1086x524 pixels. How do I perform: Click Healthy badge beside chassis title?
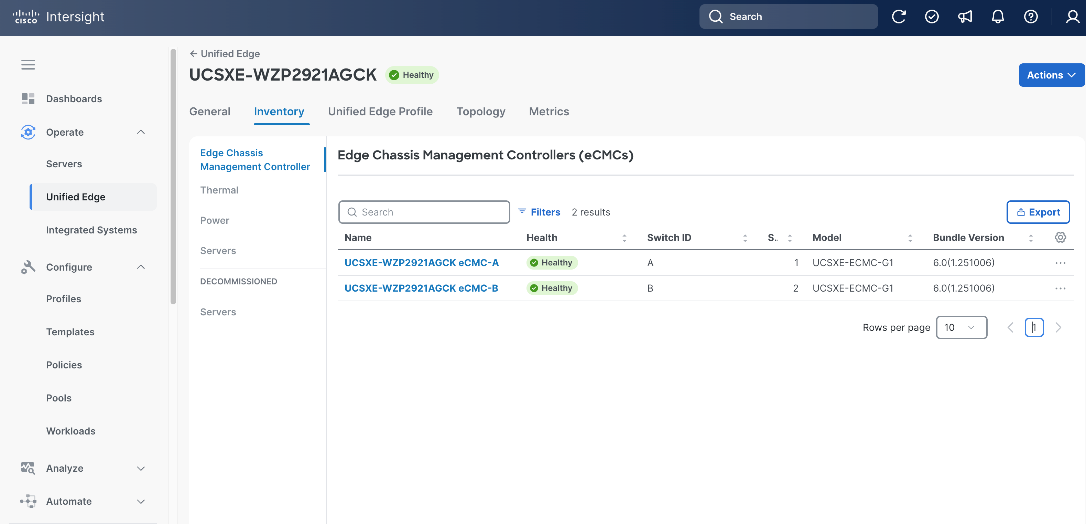click(x=412, y=75)
